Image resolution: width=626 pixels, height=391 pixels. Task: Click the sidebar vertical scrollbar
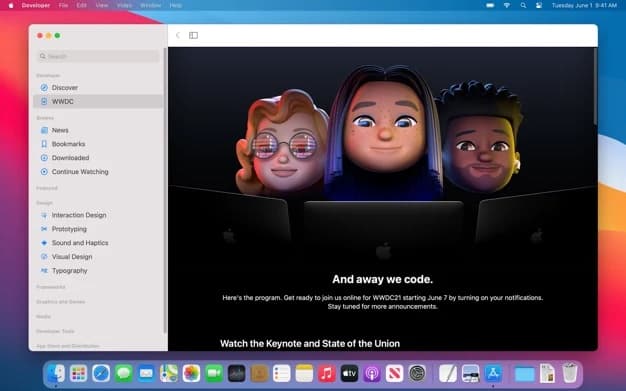(165, 191)
